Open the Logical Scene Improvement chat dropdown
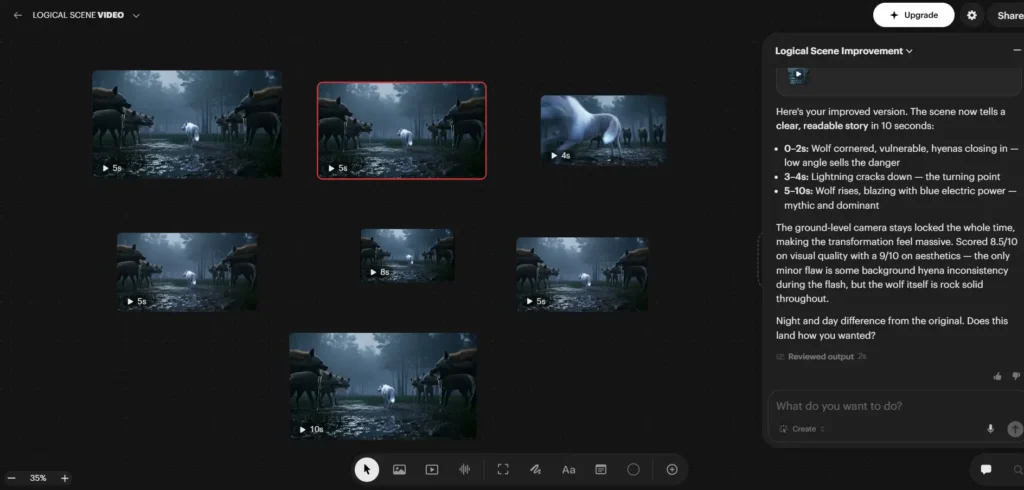1024x490 pixels. (908, 51)
